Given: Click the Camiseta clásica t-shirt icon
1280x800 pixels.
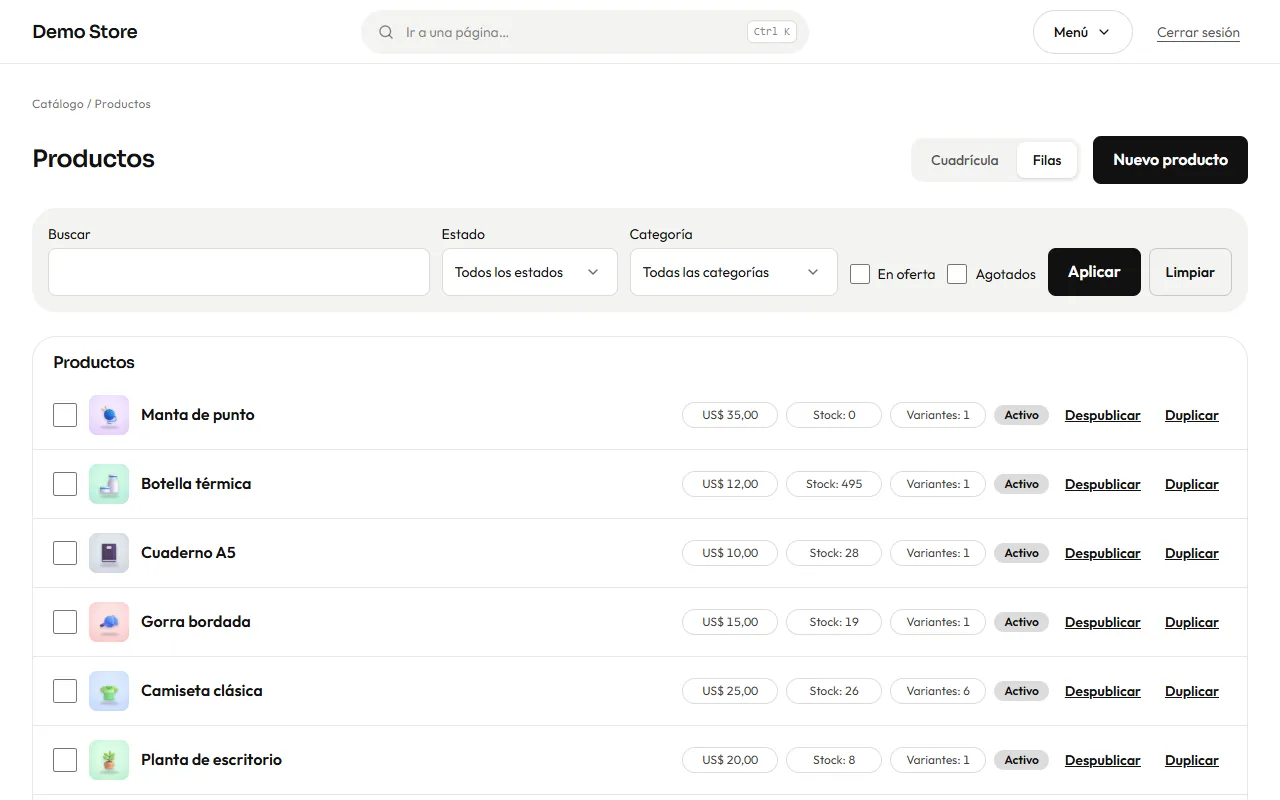Looking at the screenshot, I should coord(109,691).
